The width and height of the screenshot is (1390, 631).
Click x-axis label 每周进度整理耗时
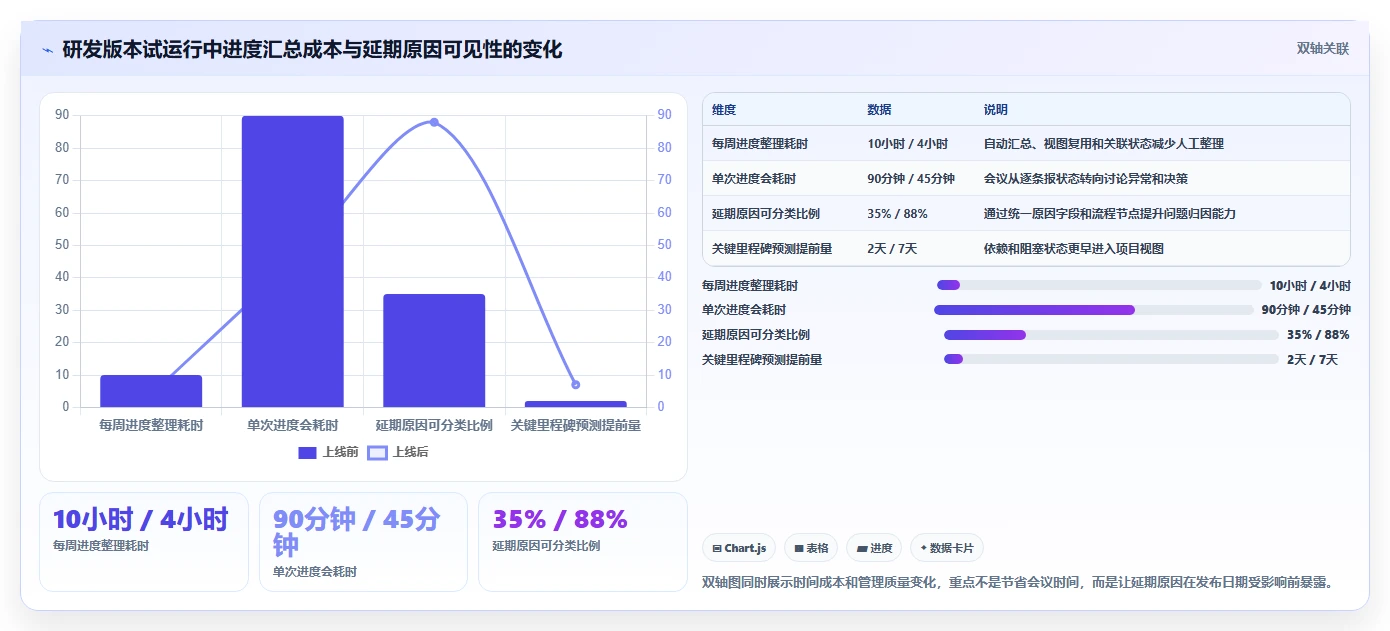click(151, 426)
